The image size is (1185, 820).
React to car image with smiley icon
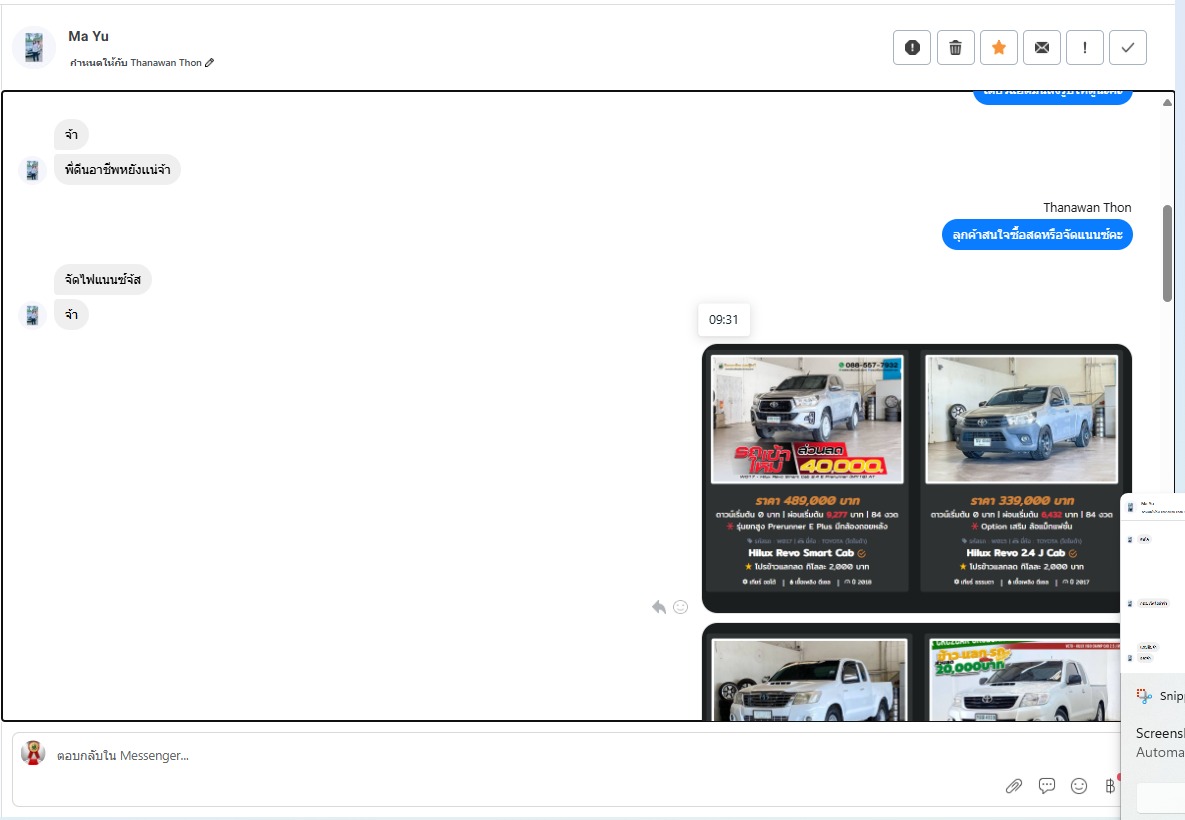tap(680, 607)
